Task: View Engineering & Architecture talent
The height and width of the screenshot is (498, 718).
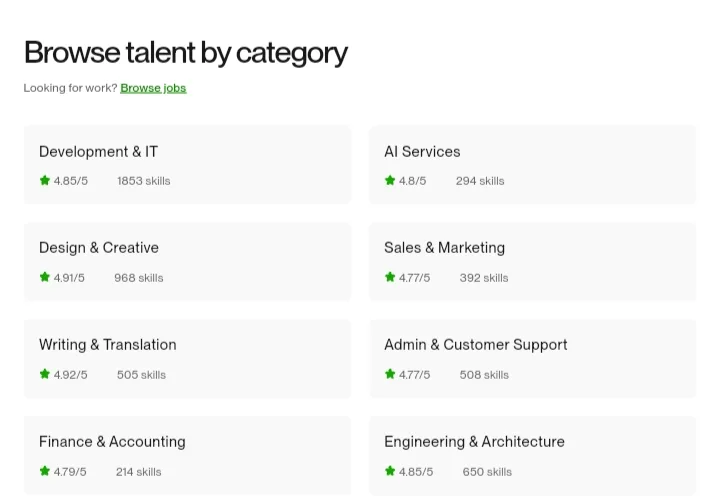Action: (474, 442)
